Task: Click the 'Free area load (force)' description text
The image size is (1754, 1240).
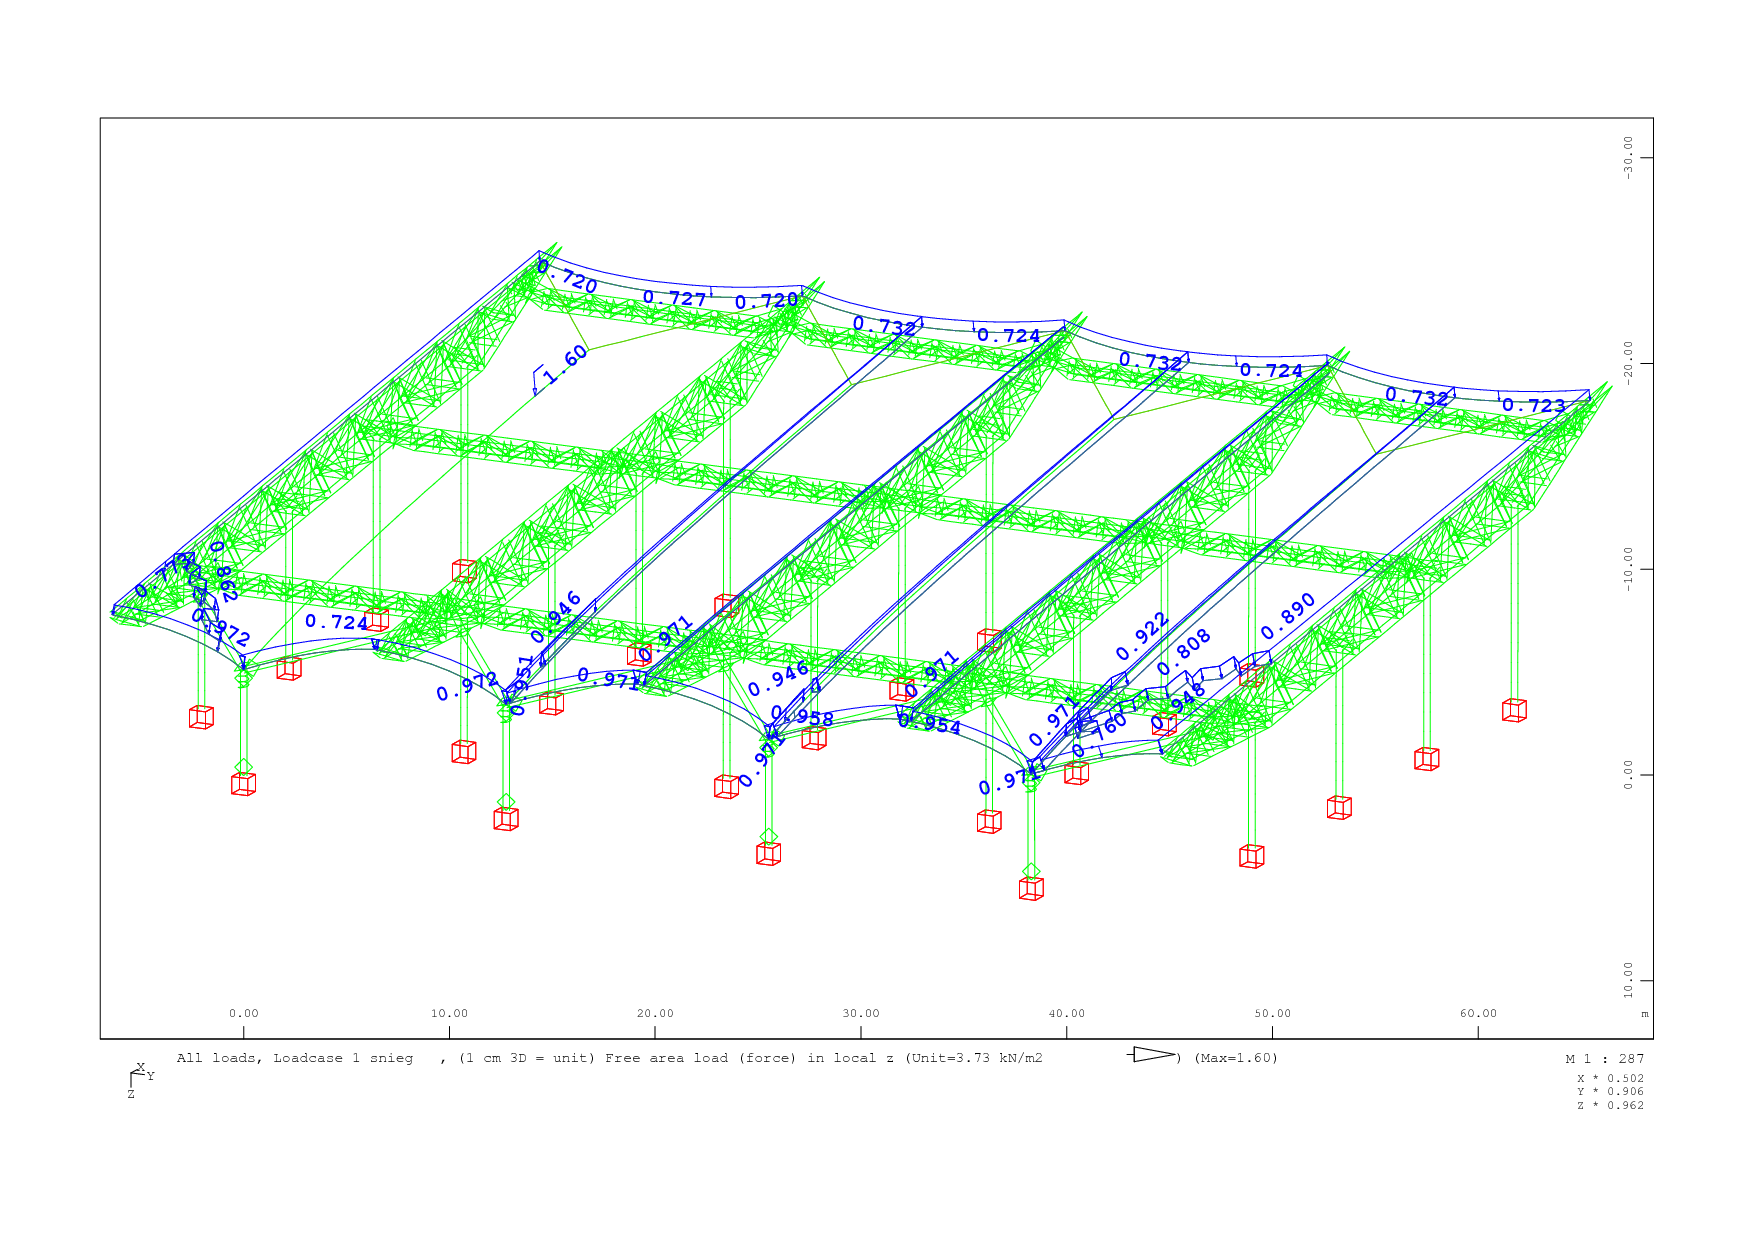Action: pos(701,1058)
